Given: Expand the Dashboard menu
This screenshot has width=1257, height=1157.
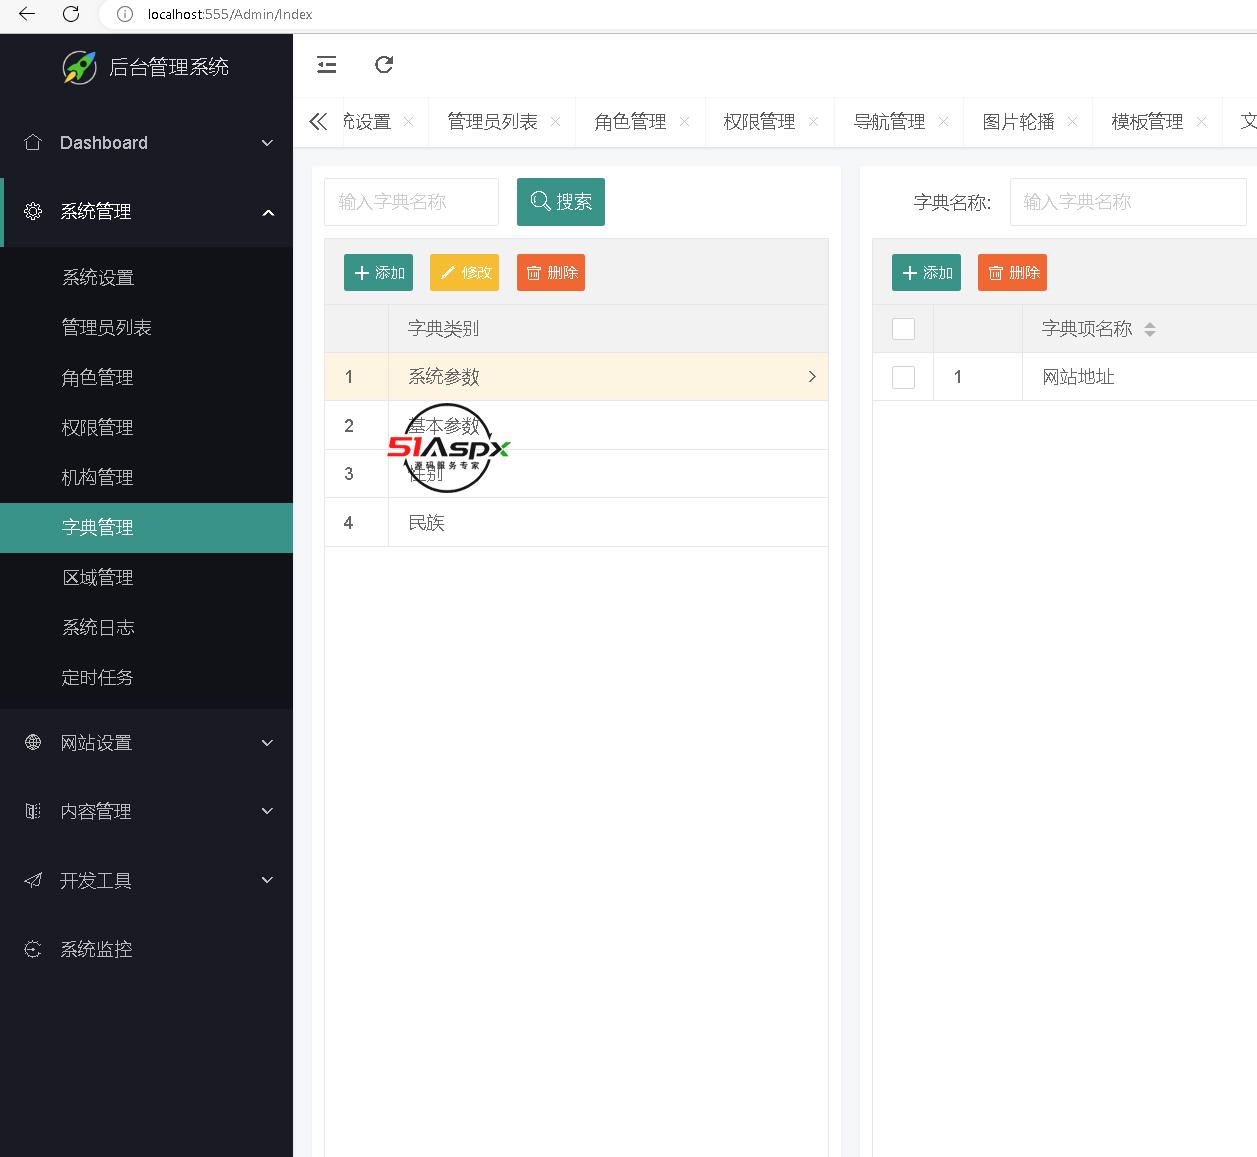Looking at the screenshot, I should coord(267,143).
